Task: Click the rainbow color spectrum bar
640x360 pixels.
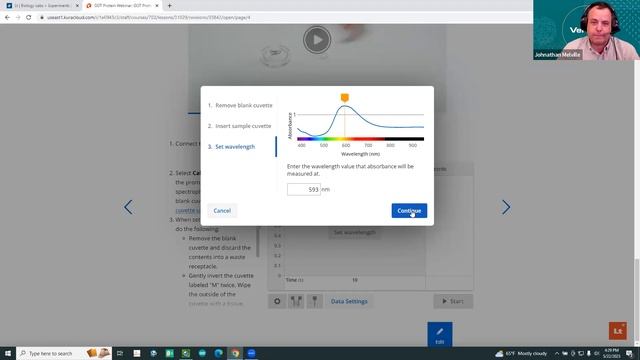Action: pos(360,139)
